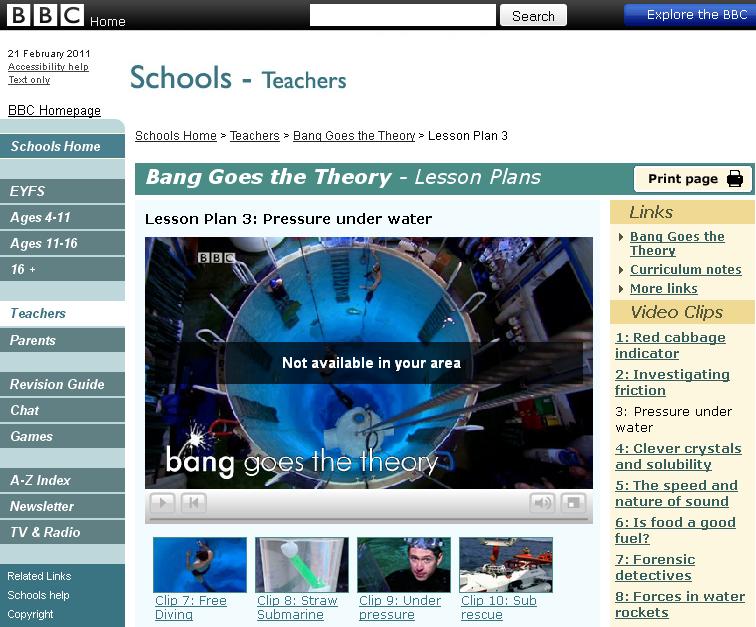Open the Clip 7: Free Diving text link
The height and width of the screenshot is (627, 756).
point(191,608)
